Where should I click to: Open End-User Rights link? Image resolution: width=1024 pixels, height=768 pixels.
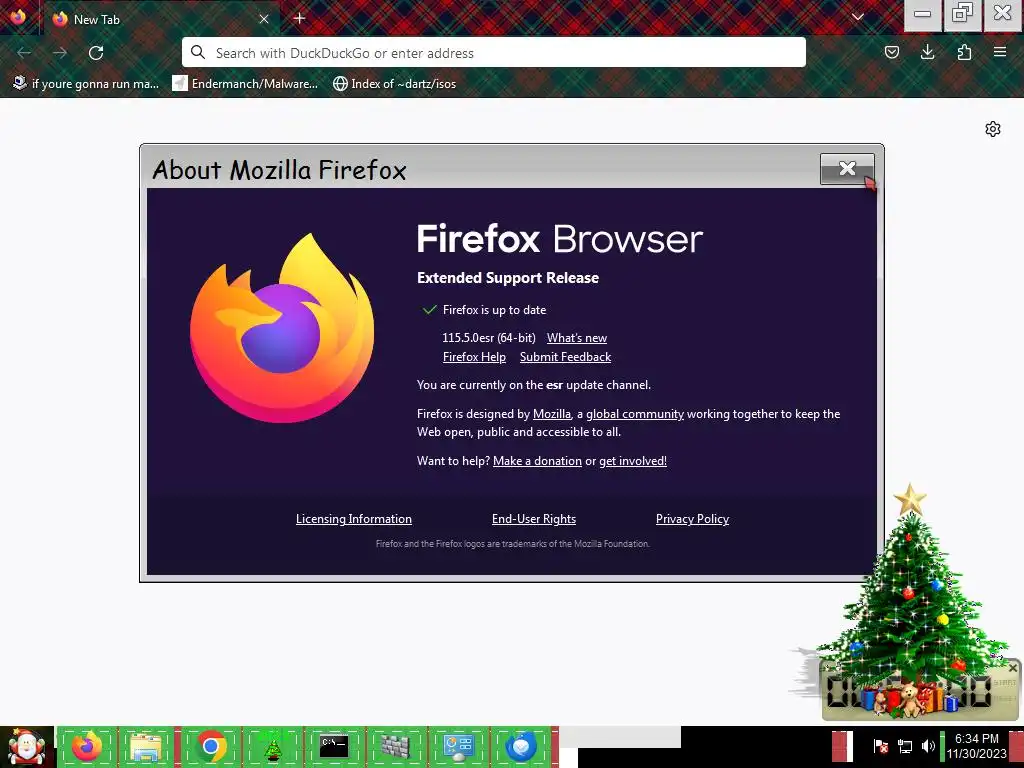pos(534,519)
